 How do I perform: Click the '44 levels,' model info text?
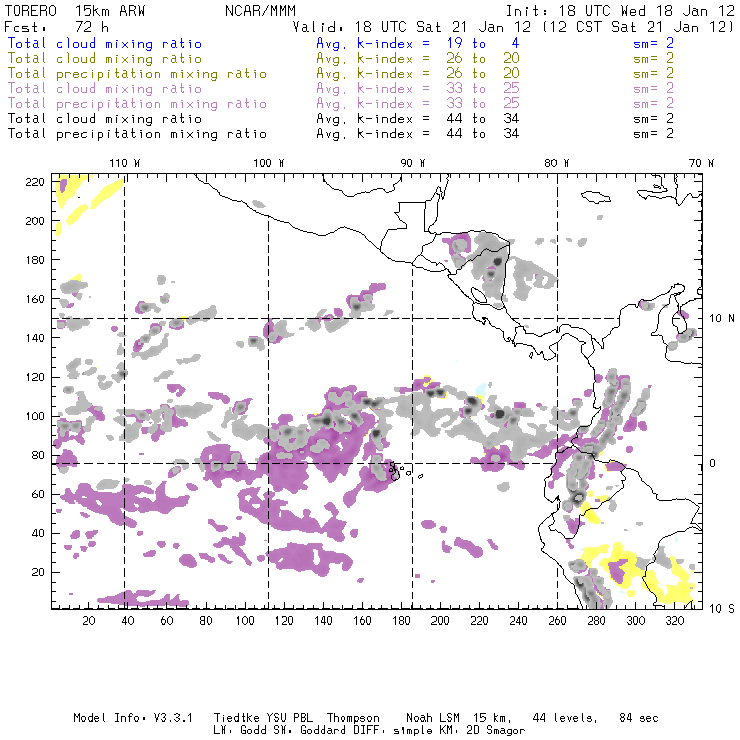(x=565, y=718)
